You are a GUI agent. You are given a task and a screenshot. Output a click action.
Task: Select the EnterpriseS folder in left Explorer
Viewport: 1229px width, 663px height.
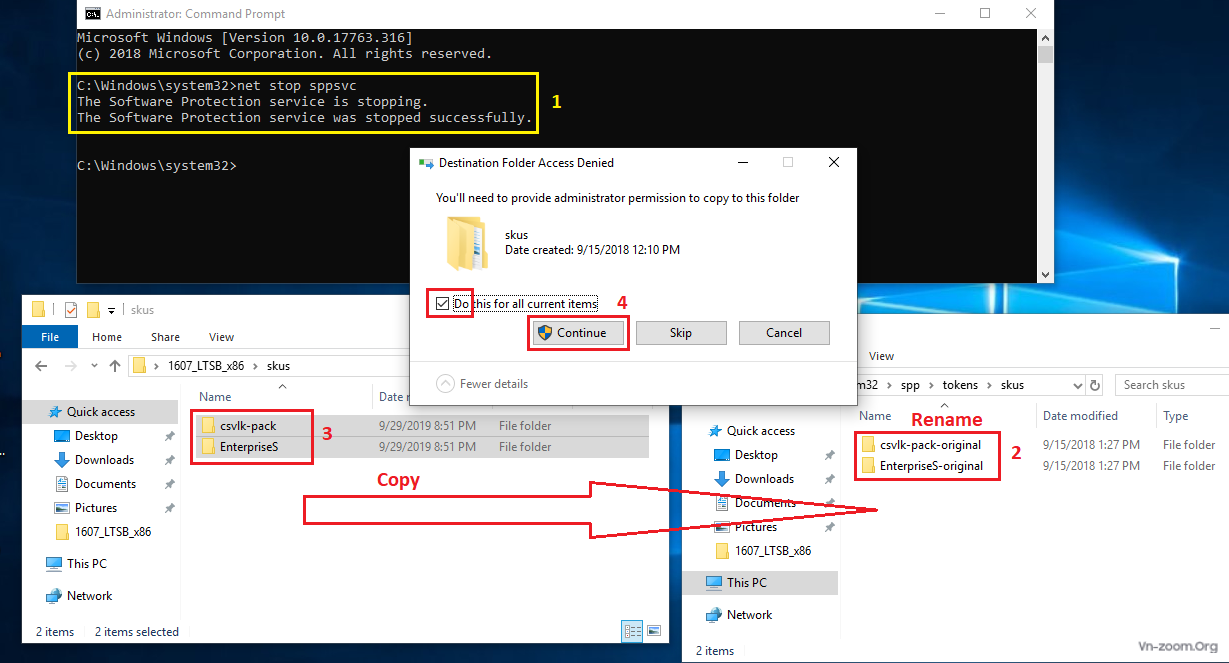(x=249, y=447)
